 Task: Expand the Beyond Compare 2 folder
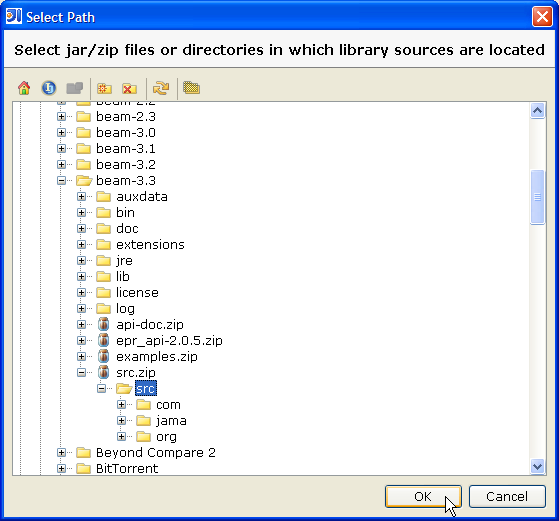tap(61, 453)
